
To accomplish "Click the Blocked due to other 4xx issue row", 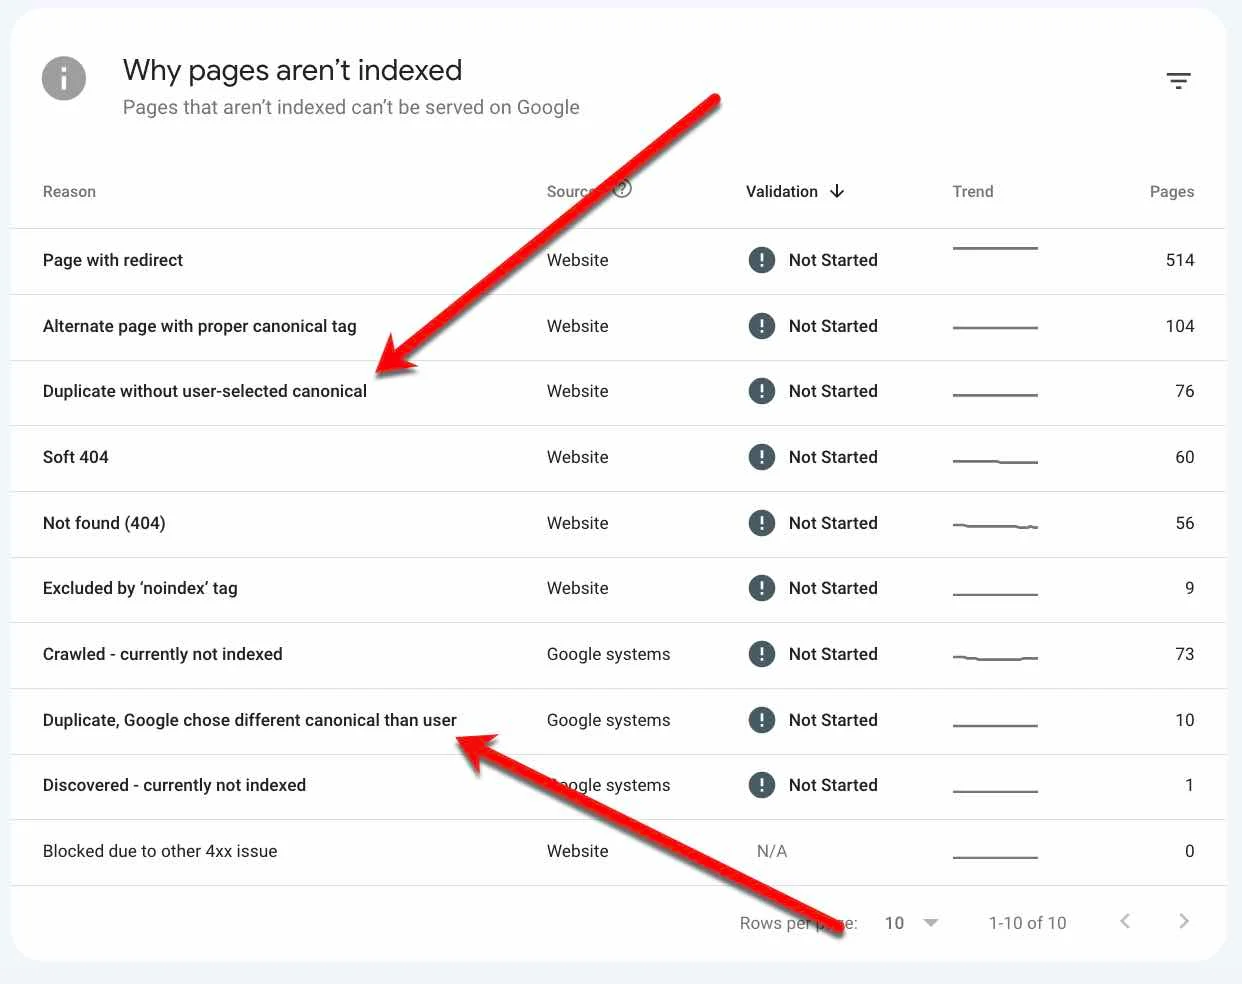I will tap(160, 851).
